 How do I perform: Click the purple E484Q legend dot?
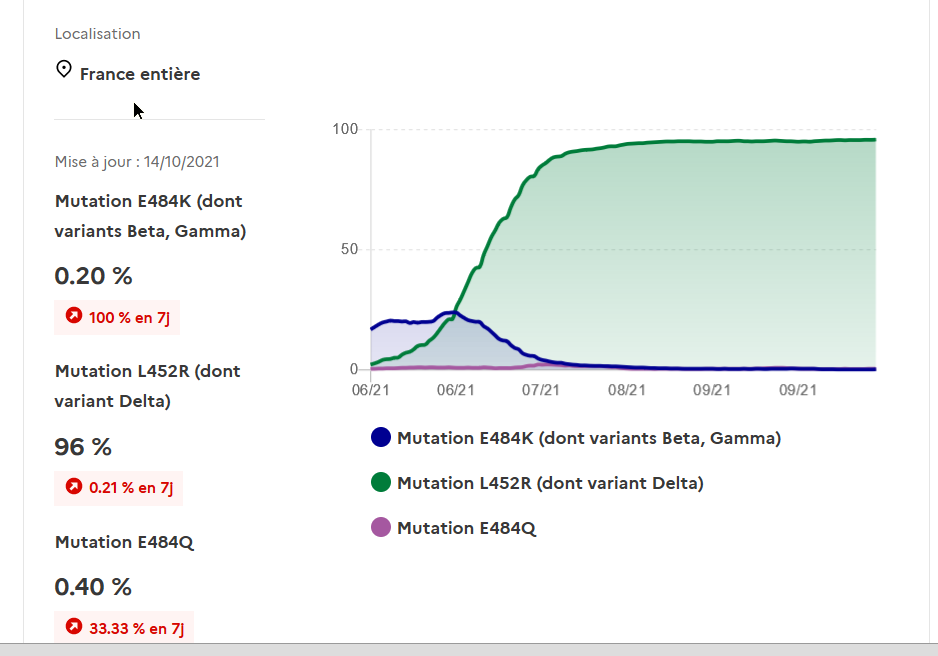(381, 527)
